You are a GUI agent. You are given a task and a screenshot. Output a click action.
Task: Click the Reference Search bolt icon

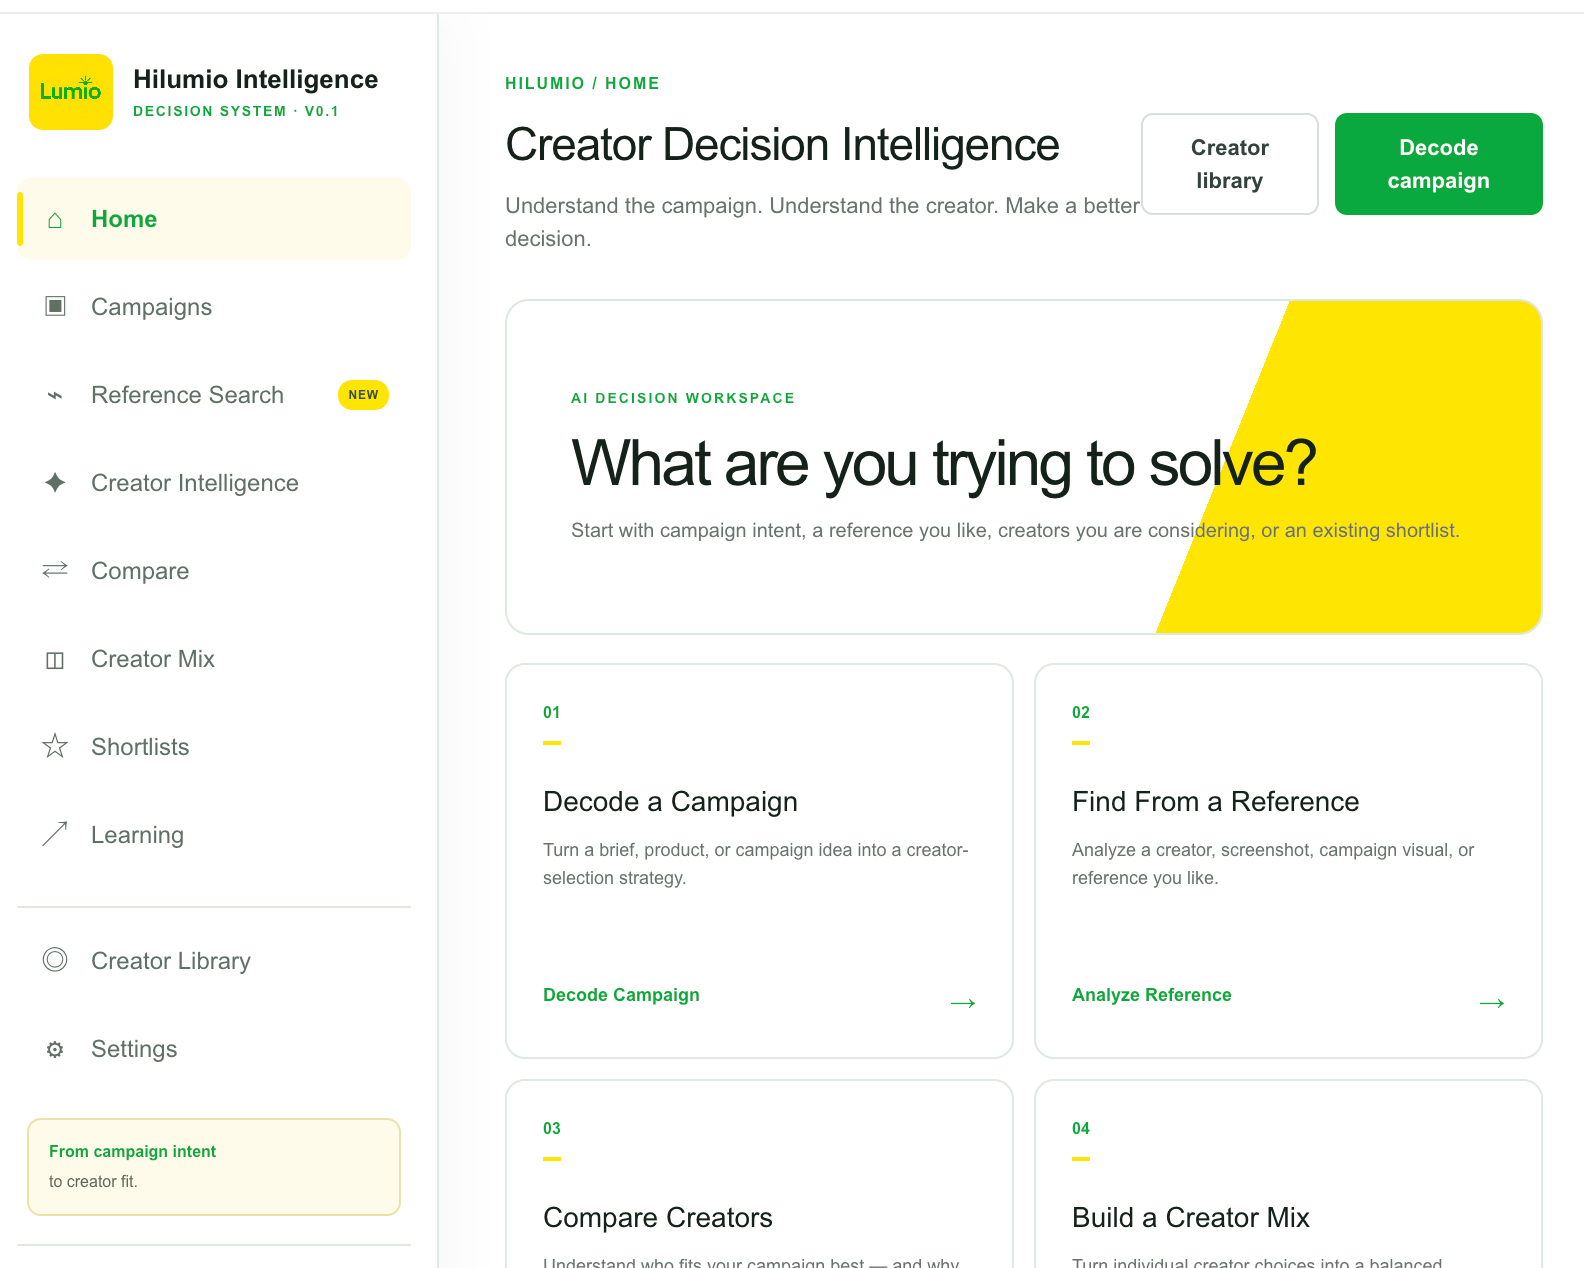55,395
